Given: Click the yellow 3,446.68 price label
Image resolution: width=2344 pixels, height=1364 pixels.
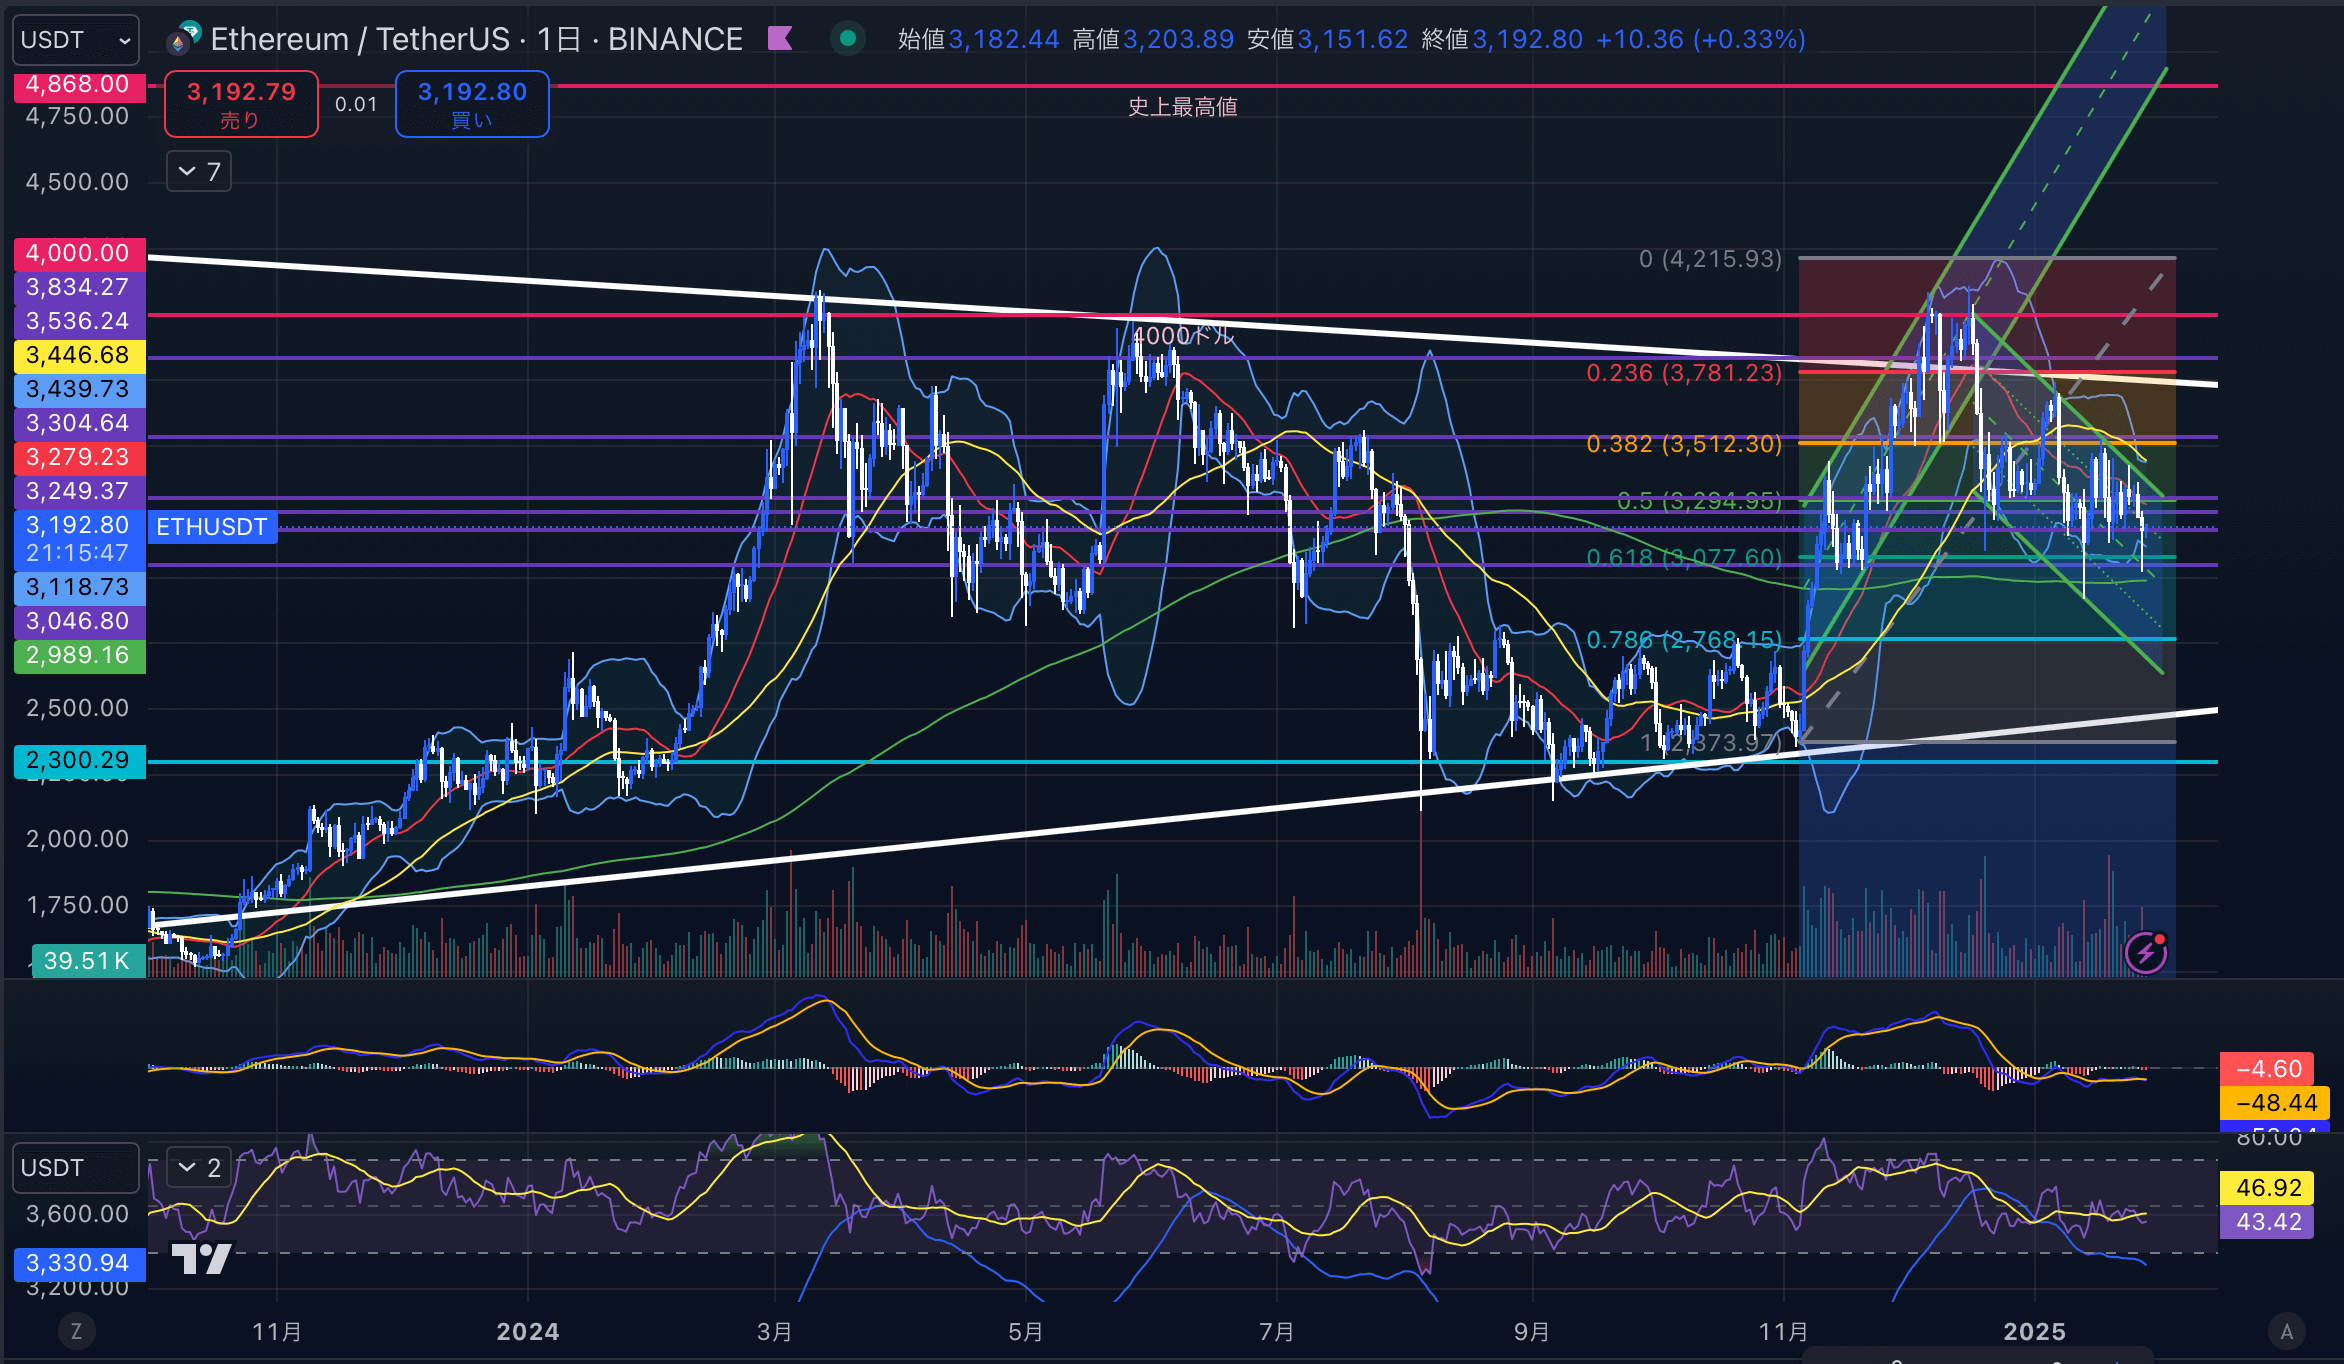Looking at the screenshot, I should pos(79,355).
